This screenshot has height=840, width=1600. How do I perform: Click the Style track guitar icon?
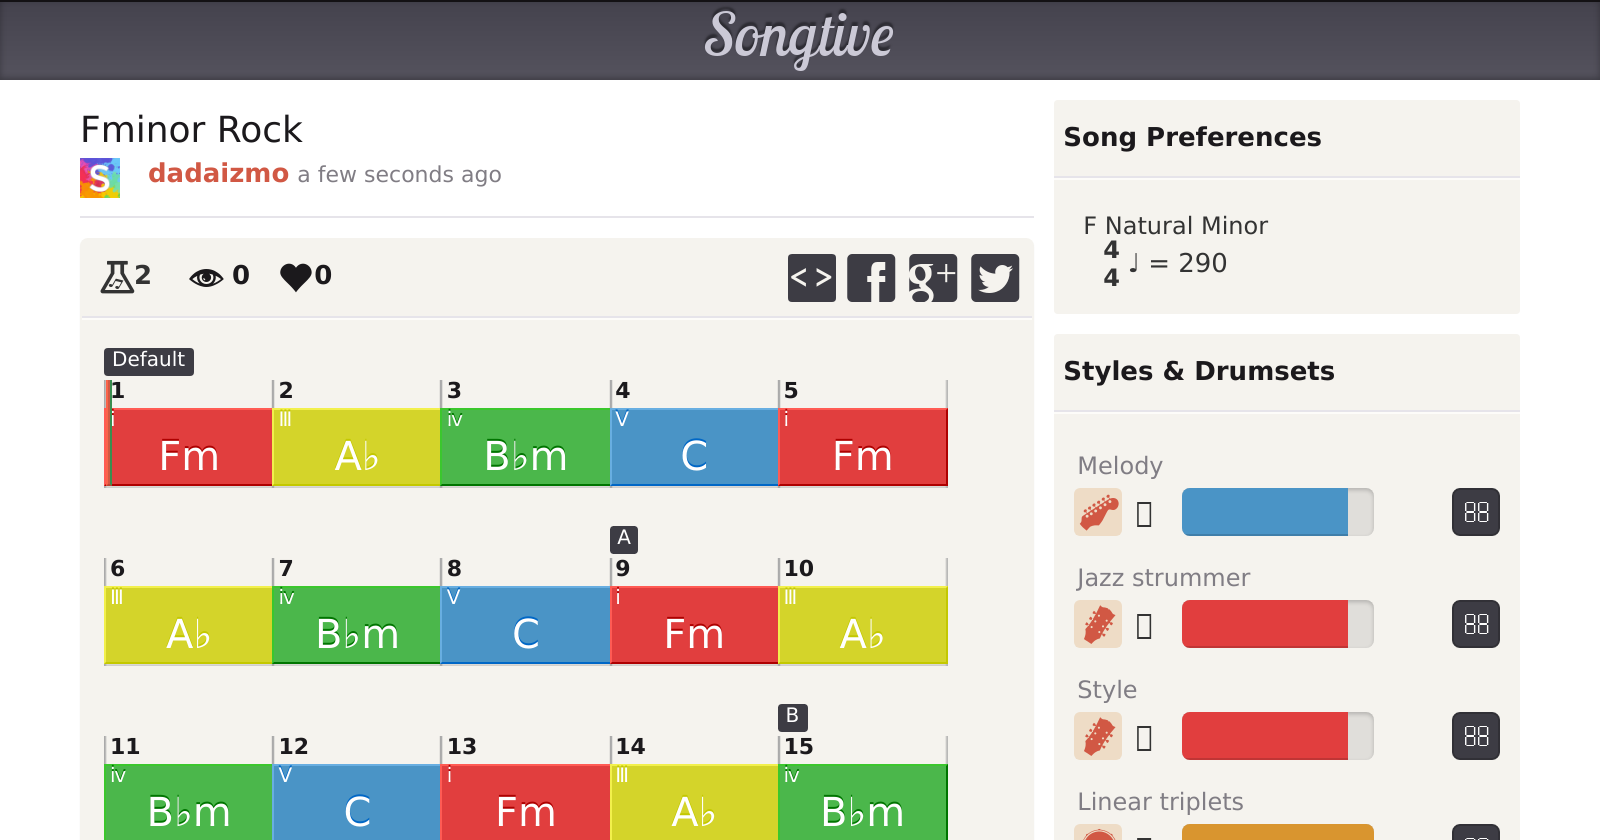[1098, 737]
